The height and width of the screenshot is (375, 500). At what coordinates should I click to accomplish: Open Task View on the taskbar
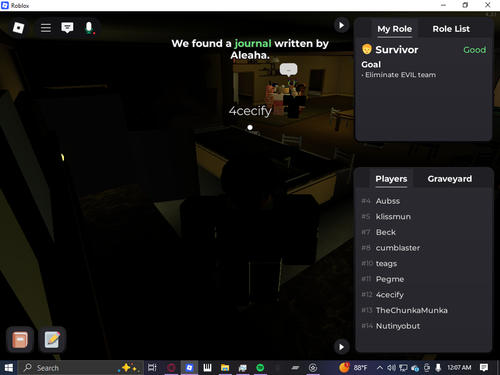pos(152,368)
